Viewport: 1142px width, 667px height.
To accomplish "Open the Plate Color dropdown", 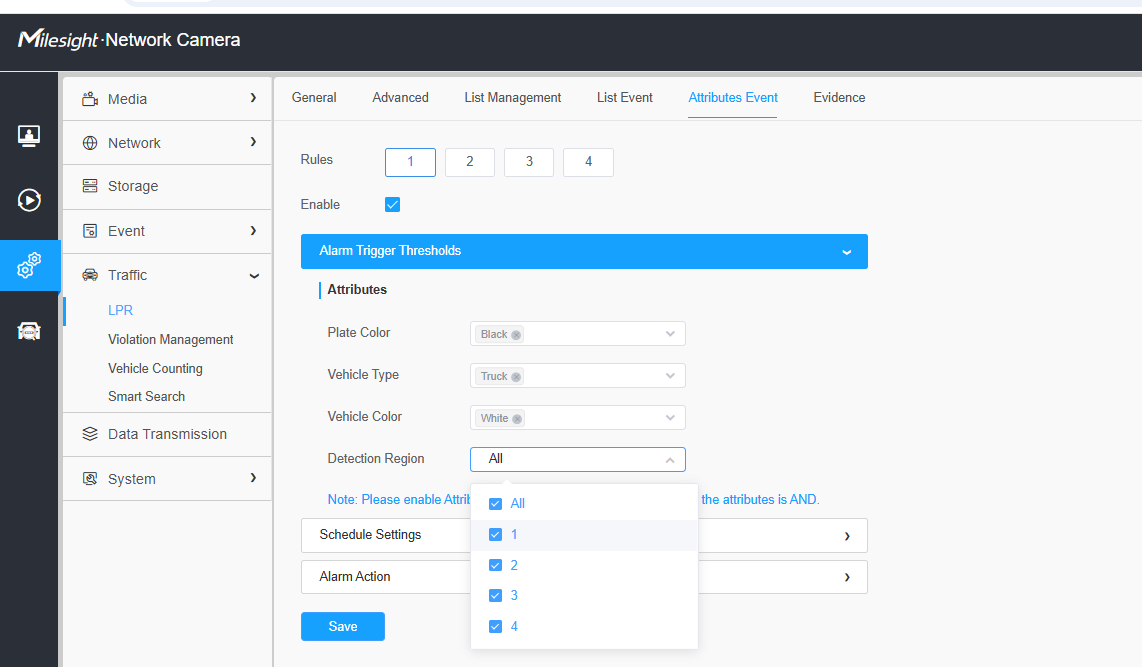I will pyautogui.click(x=578, y=334).
